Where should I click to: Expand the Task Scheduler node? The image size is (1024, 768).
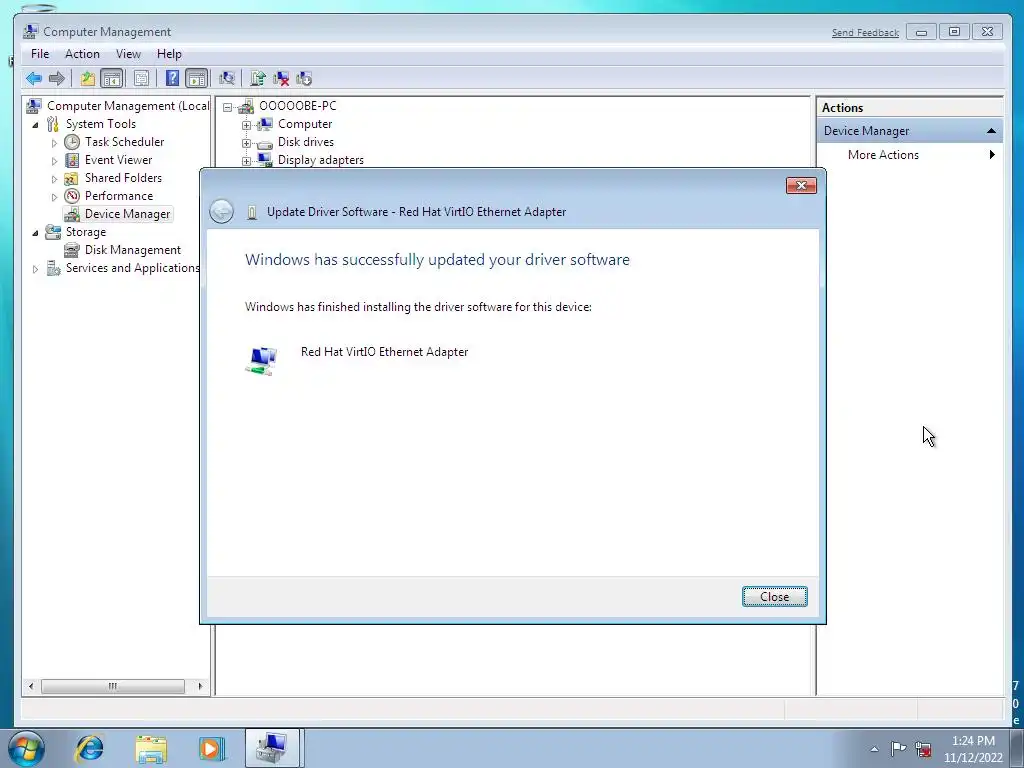(x=54, y=142)
